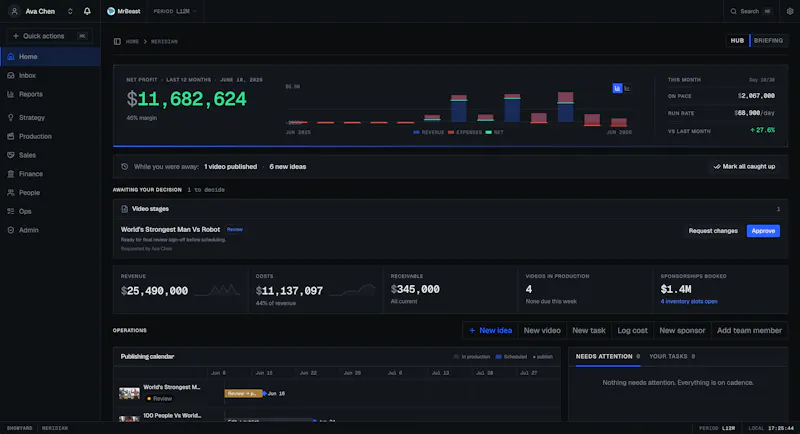Open the 100 People Vs World... calendar row
Image resolution: width=800 pixels, height=434 pixels.
pyautogui.click(x=337, y=417)
